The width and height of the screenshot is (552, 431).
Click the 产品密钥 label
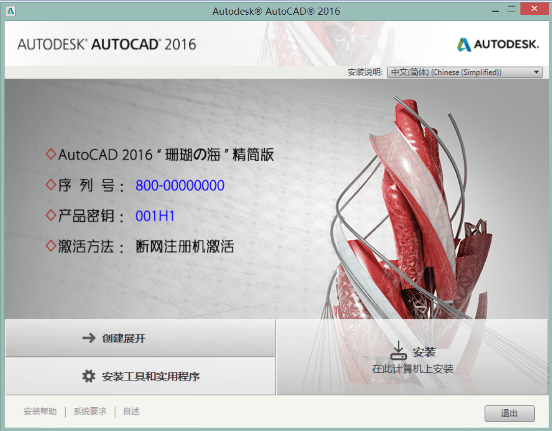[91, 216]
